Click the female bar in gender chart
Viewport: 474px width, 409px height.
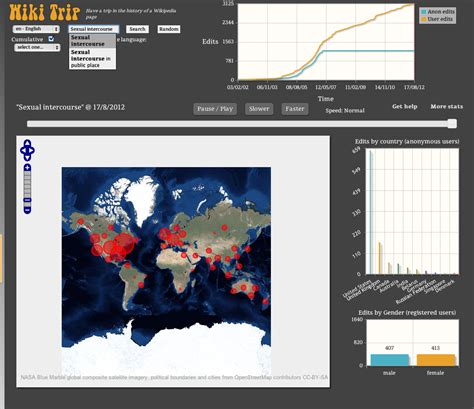pos(436,360)
